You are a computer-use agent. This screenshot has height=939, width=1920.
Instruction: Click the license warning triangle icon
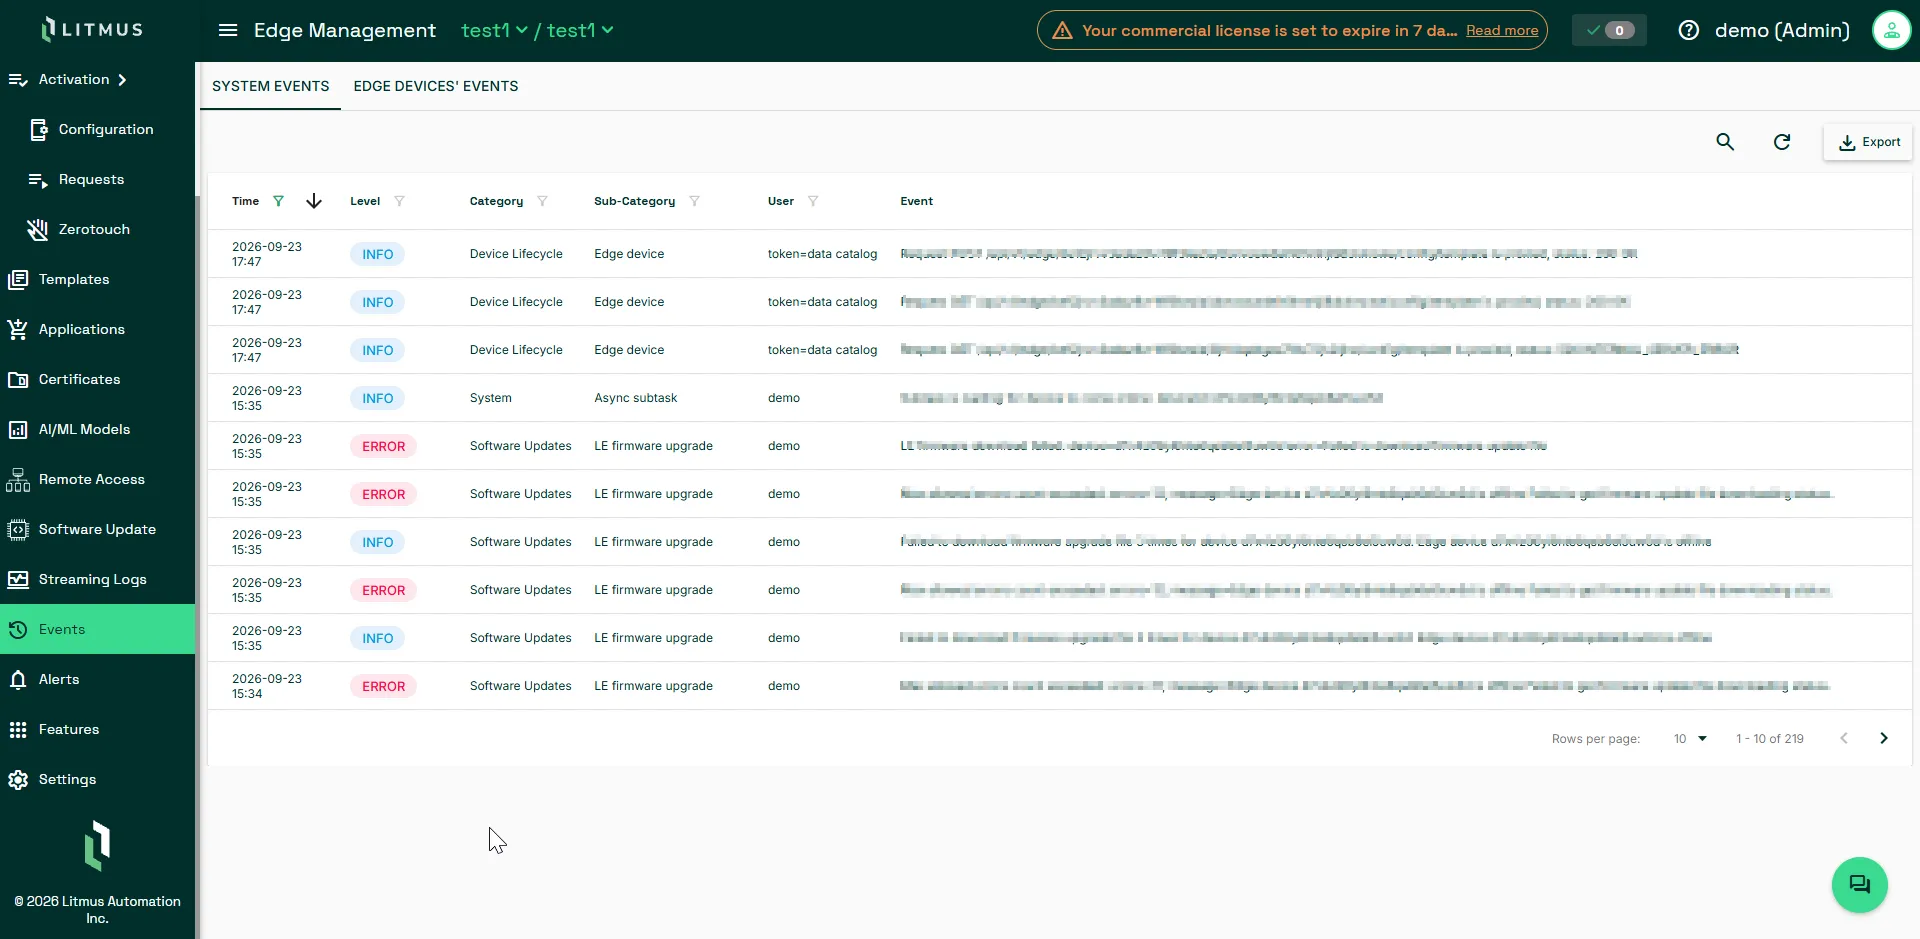1062,31
